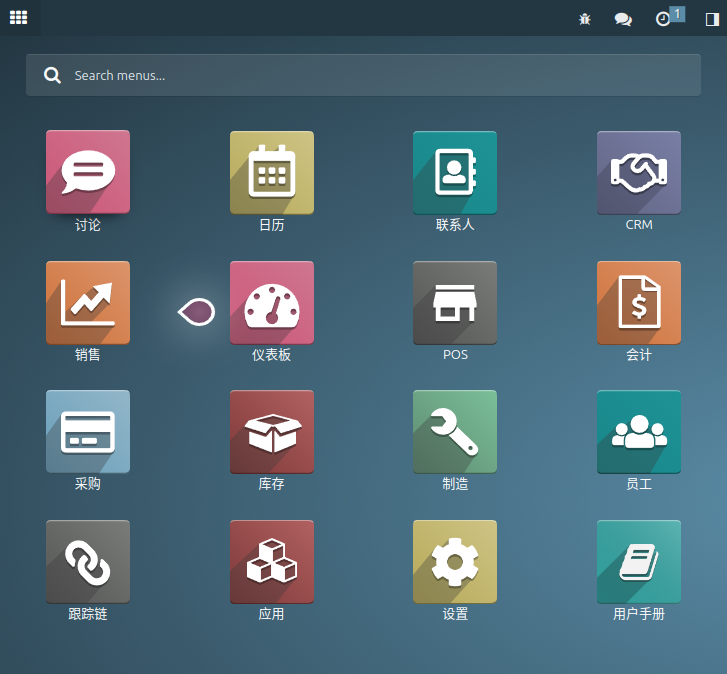Launch the 仪表板 dashboard app
This screenshot has height=674, width=727.
coord(272,302)
